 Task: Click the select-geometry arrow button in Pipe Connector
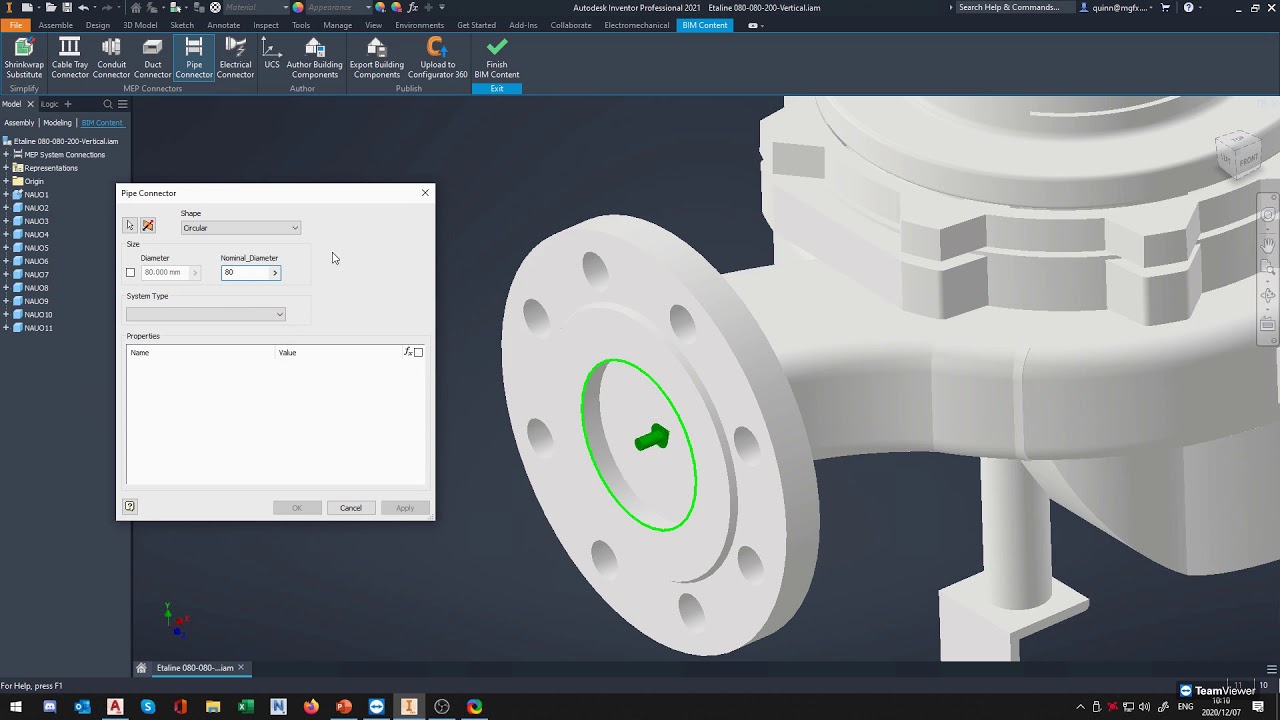point(130,226)
